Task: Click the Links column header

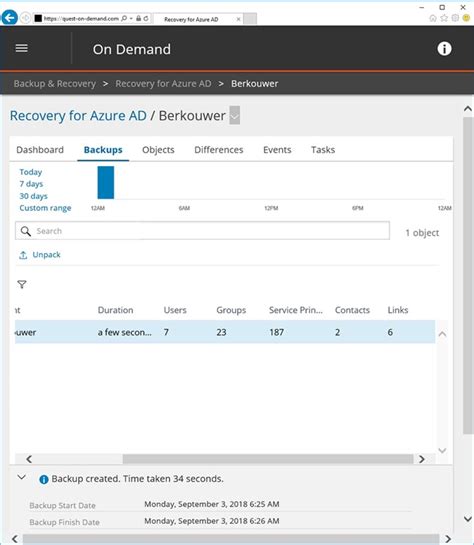Action: click(398, 310)
